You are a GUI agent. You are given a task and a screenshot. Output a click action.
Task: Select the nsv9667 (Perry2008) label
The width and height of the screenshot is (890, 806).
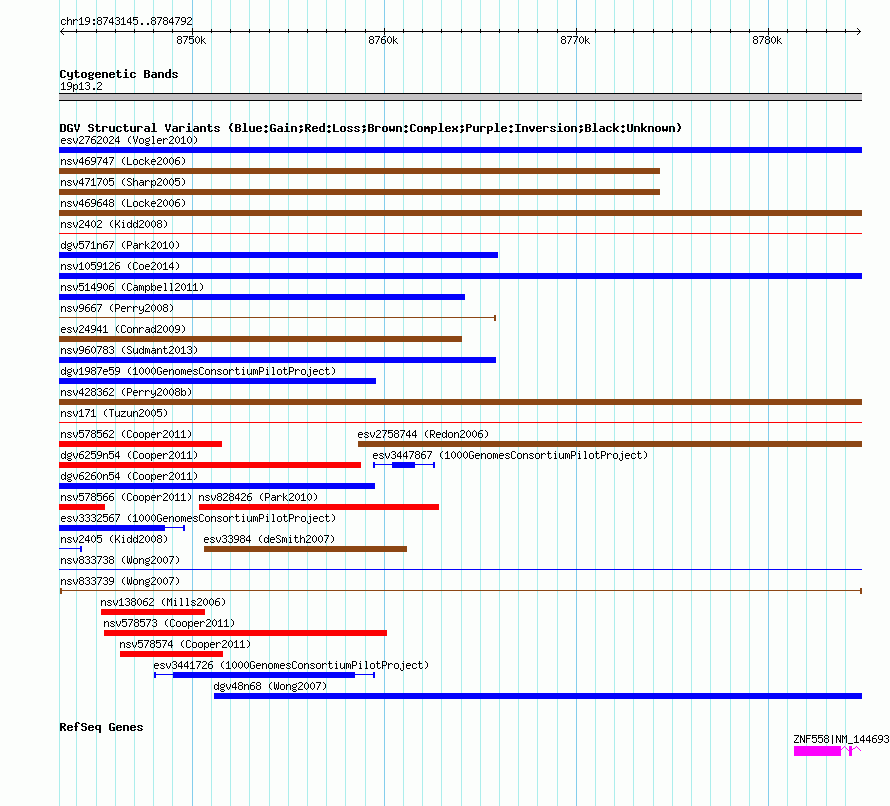click(x=117, y=308)
